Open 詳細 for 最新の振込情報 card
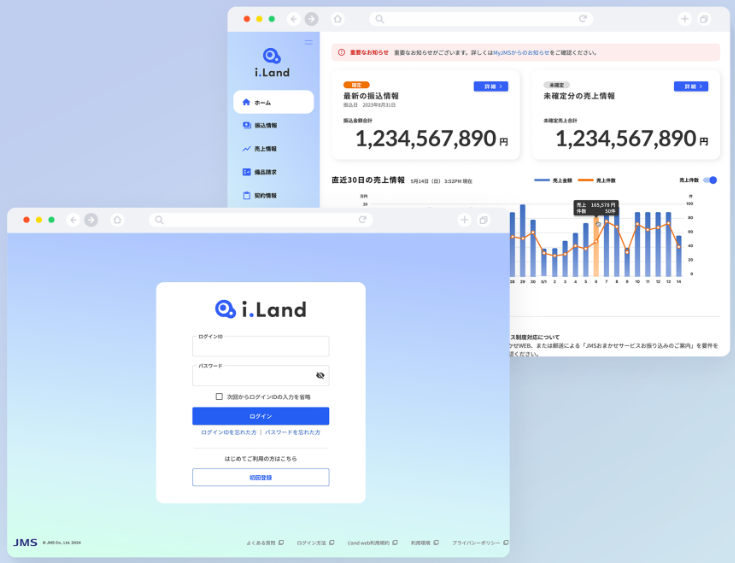The width and height of the screenshot is (735, 563). point(491,86)
